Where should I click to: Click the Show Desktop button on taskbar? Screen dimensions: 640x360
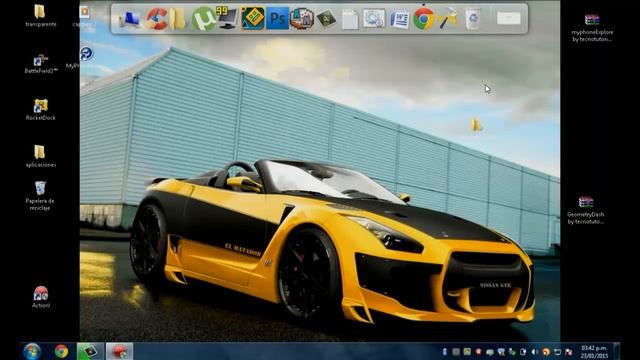coord(617,351)
